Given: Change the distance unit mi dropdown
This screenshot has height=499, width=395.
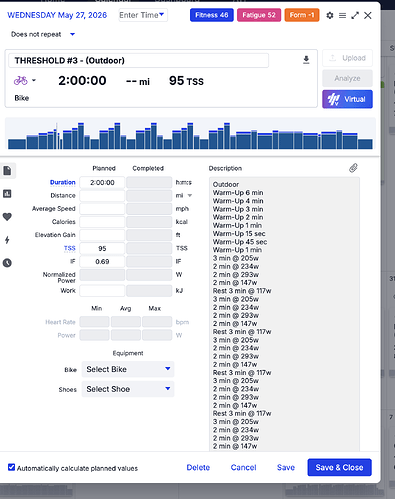Looking at the screenshot, I should 189,195.
